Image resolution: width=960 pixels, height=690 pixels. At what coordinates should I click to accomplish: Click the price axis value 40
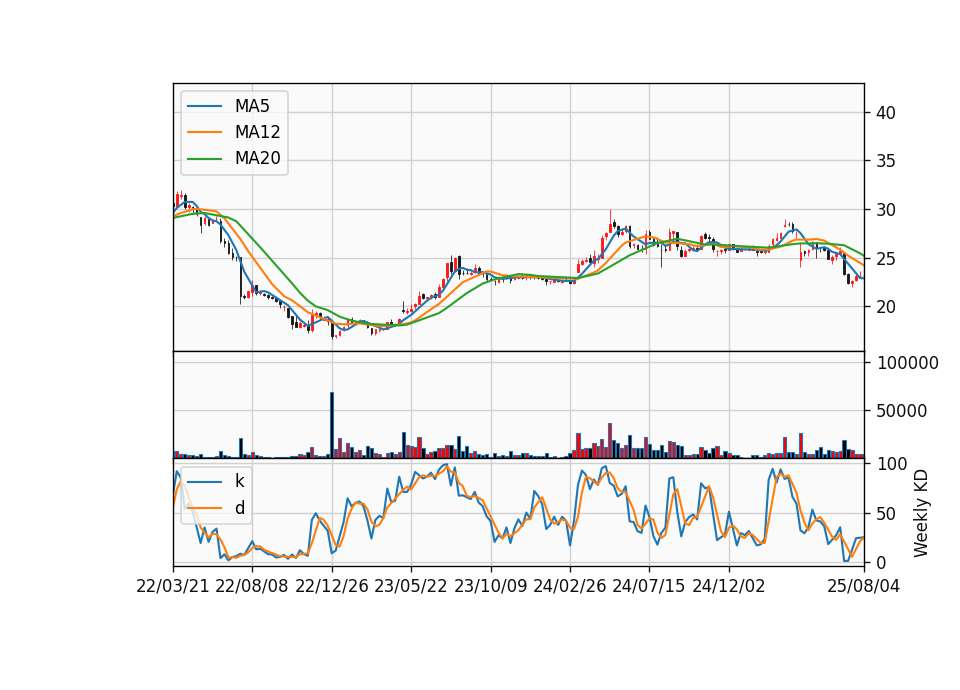(x=886, y=113)
